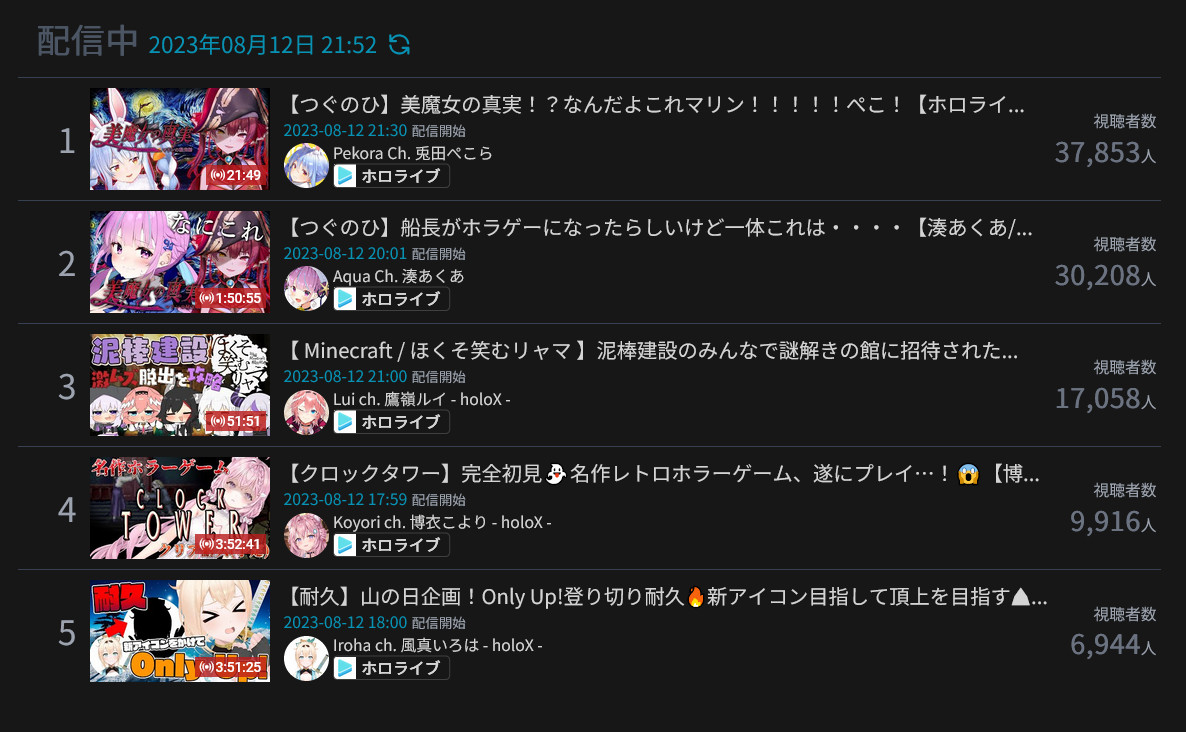Click the Koyori ch. 博衣こより channel name
Screen dimensions: 1186x732
point(442,523)
